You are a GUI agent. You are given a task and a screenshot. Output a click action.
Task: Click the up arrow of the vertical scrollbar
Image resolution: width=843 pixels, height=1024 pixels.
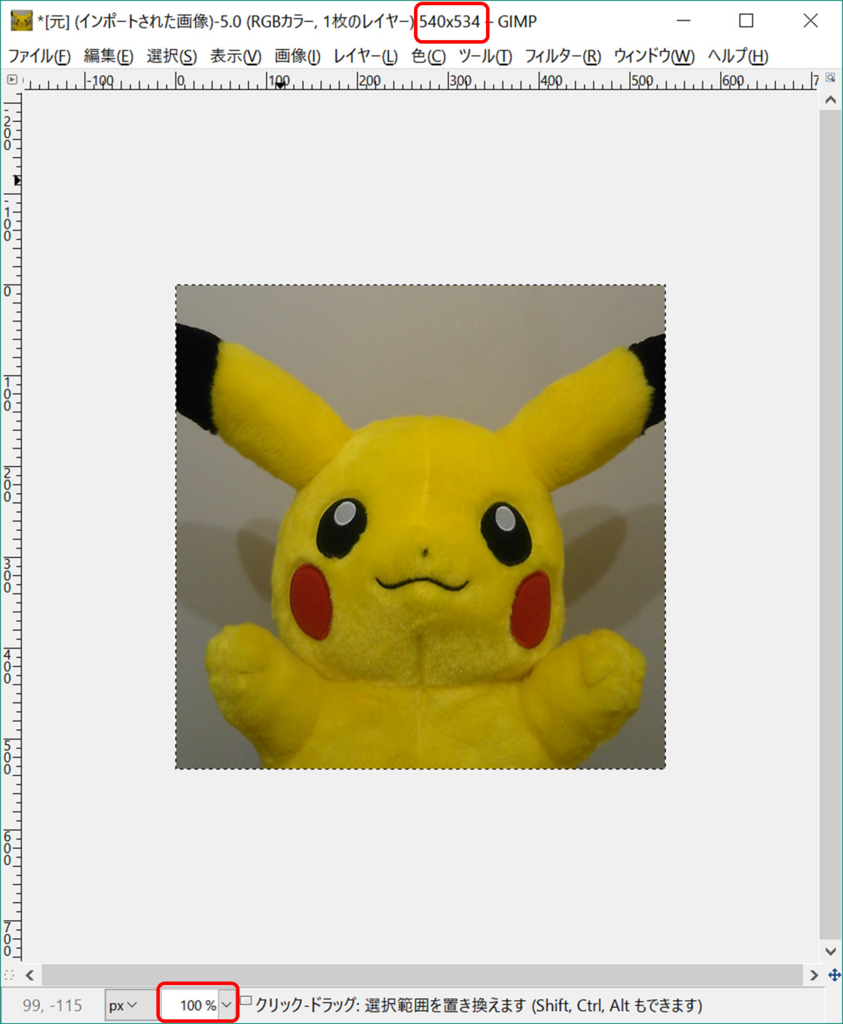pyautogui.click(x=830, y=97)
